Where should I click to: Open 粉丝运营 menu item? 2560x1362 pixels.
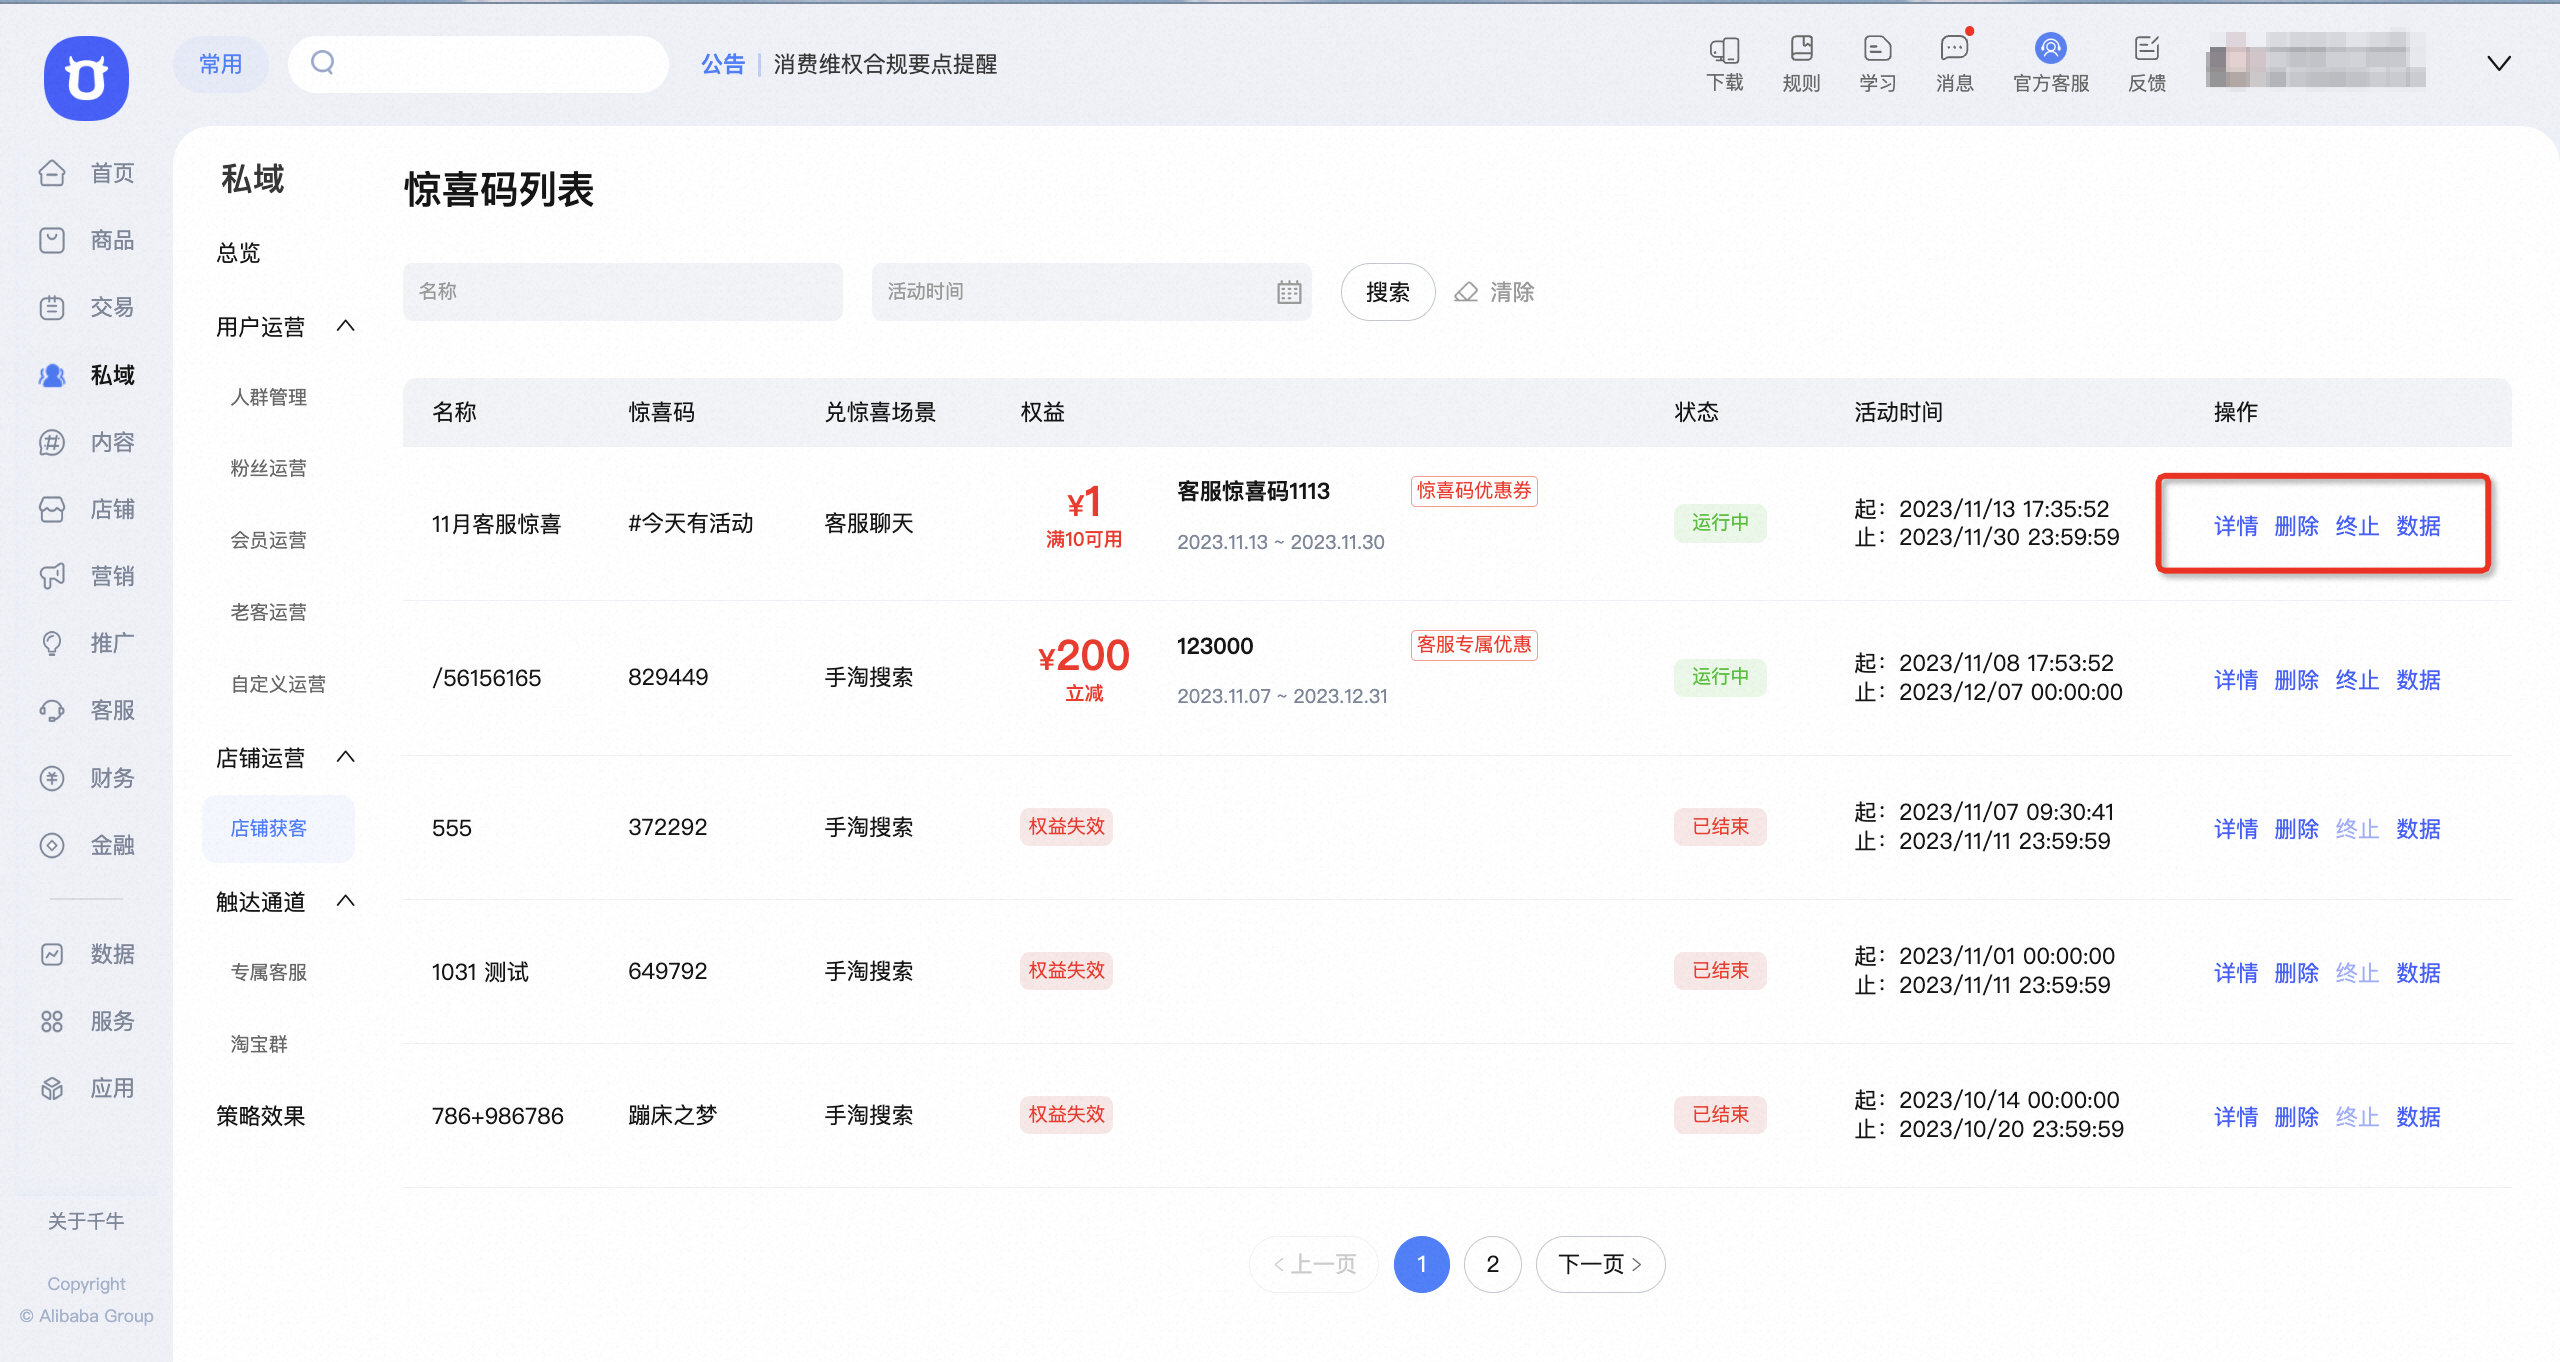[x=269, y=468]
